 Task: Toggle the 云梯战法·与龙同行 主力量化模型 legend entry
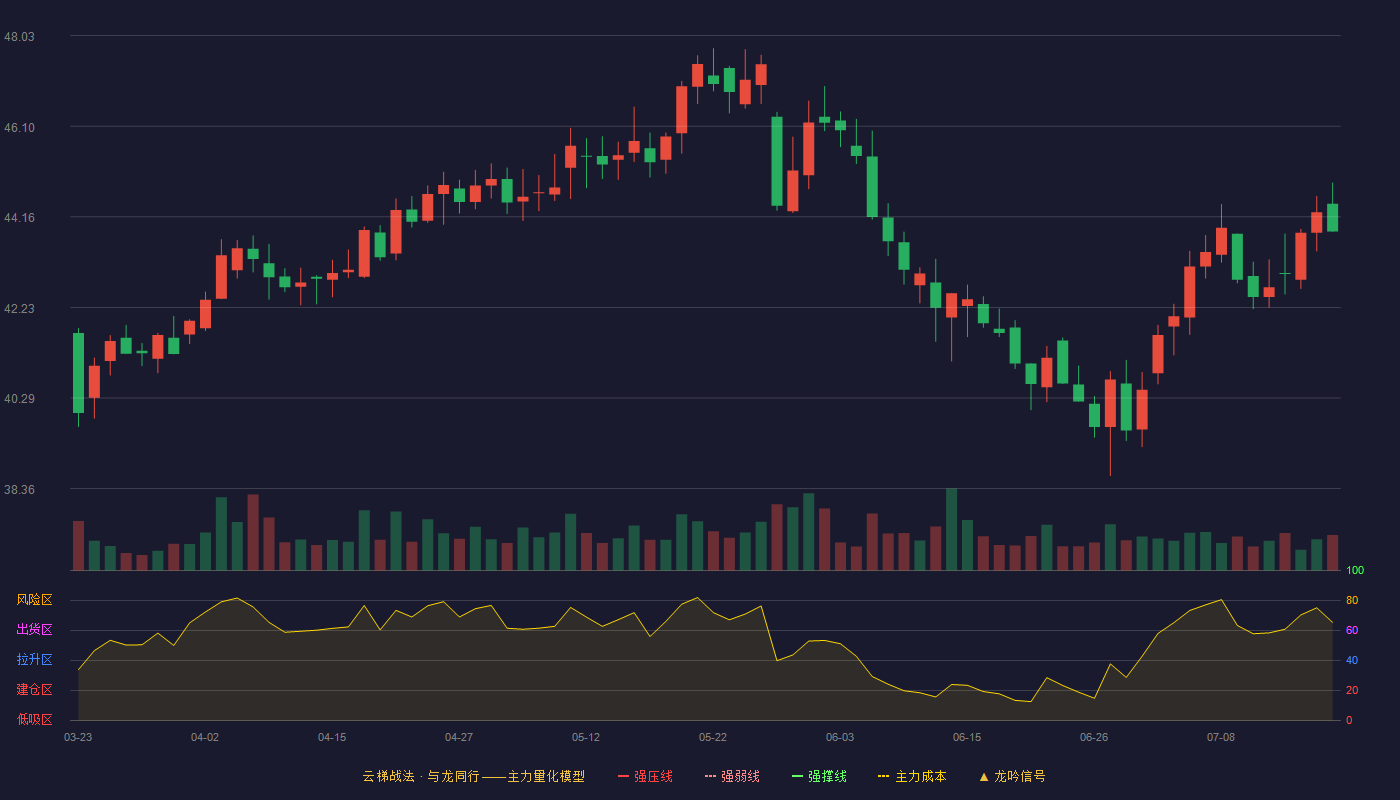(x=474, y=776)
